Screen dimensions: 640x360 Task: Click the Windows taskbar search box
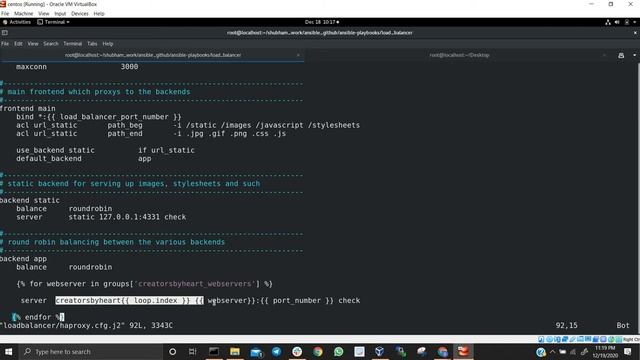pyautogui.click(x=91, y=352)
